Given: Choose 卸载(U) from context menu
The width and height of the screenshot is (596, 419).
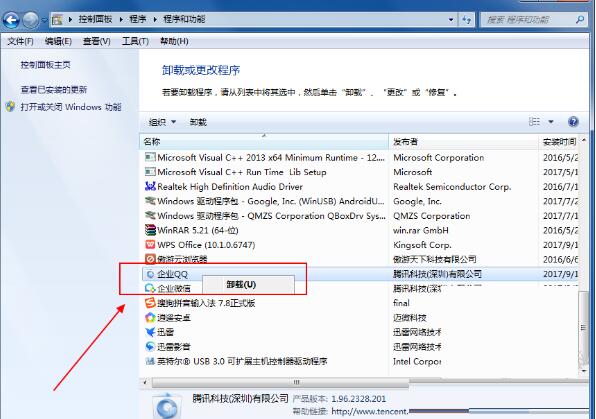Looking at the screenshot, I should tap(248, 284).
